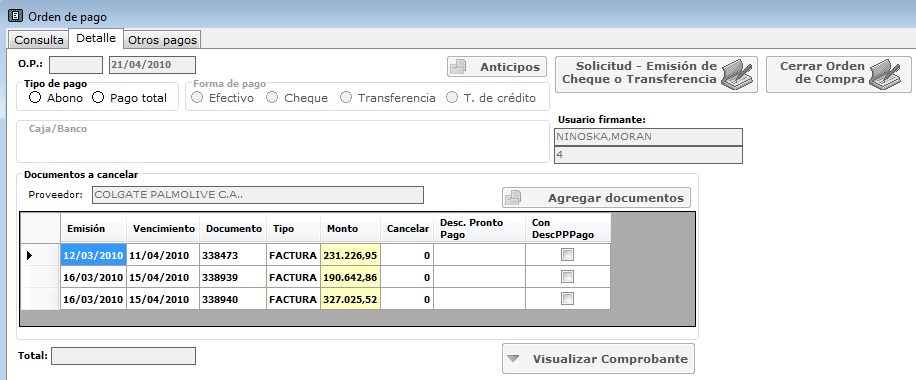Switch to the Consulta tab
The height and width of the screenshot is (380, 916).
39,40
